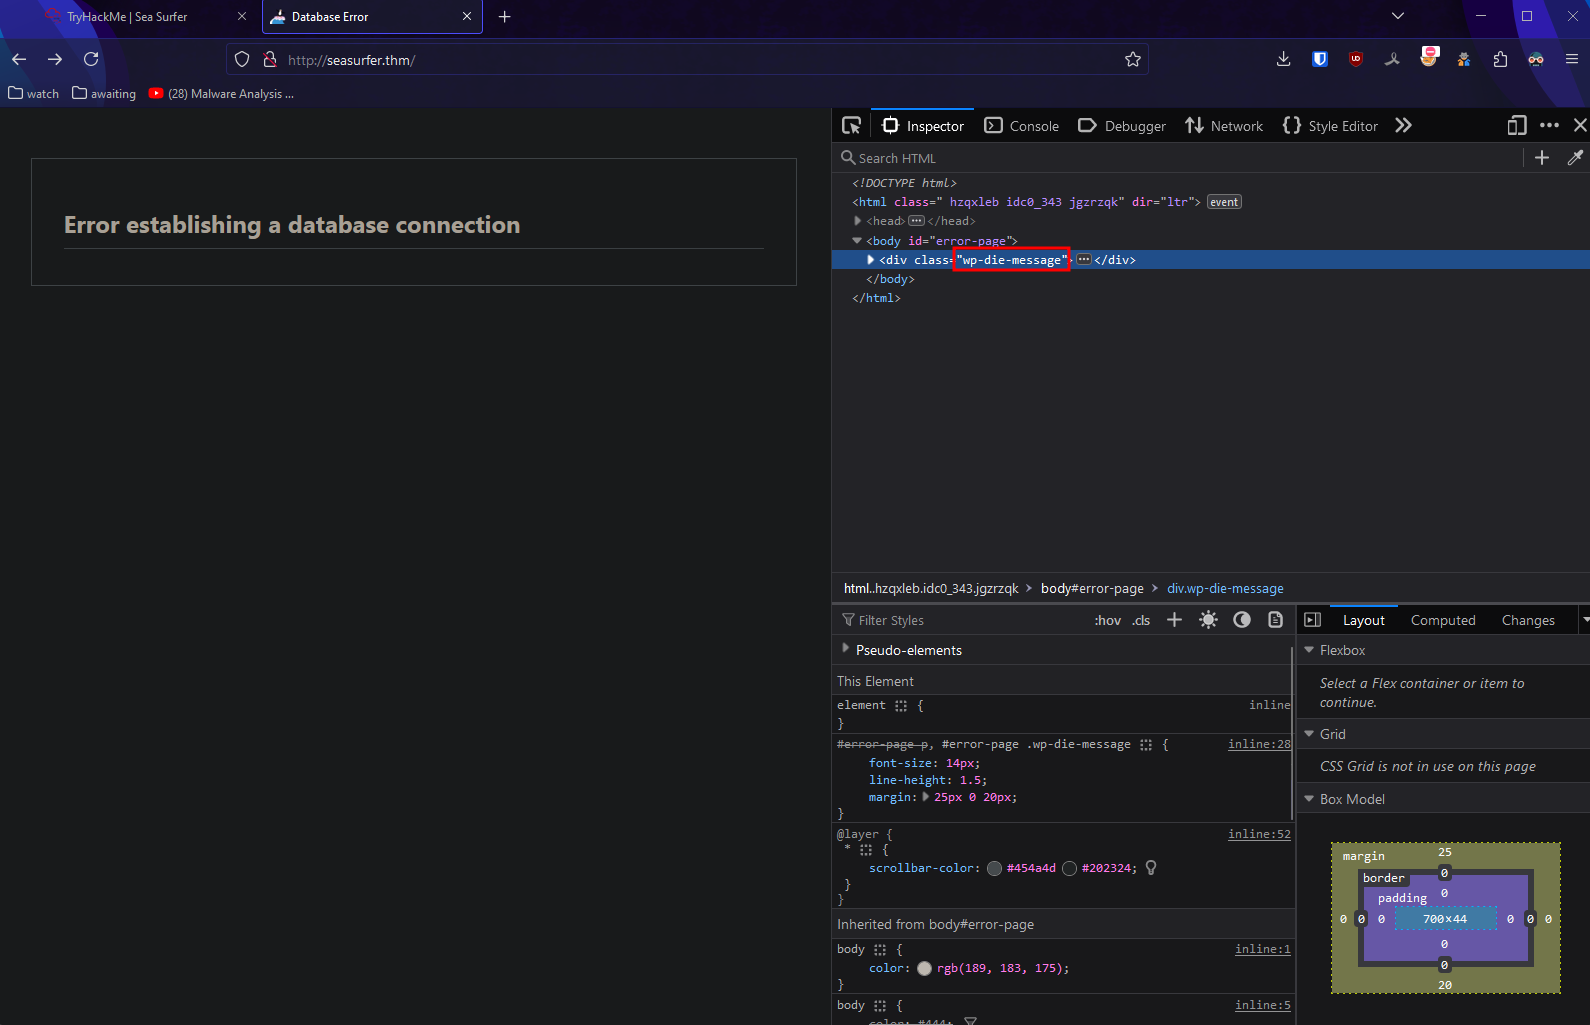Show div ellipsis contents badge
This screenshot has width=1590, height=1025.
pyautogui.click(x=1083, y=259)
